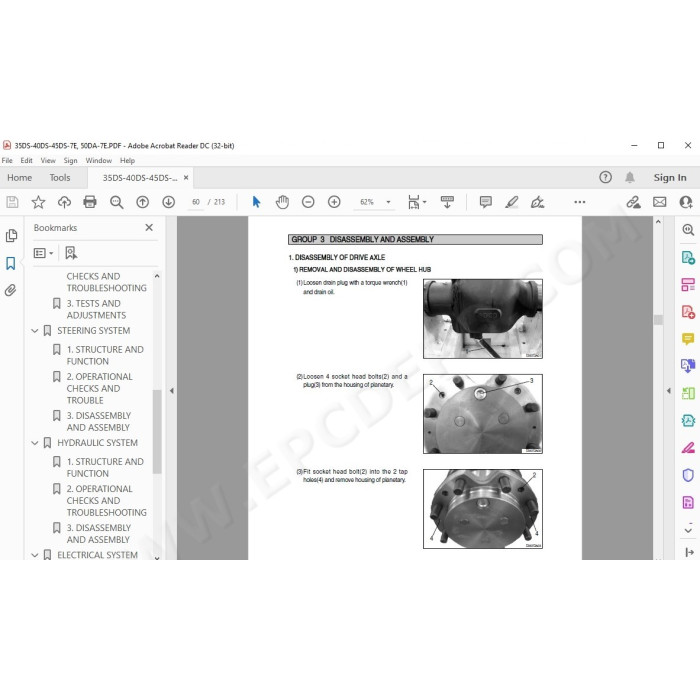
Task: Collapse the left navigation pane arrow
Action: [x=172, y=391]
